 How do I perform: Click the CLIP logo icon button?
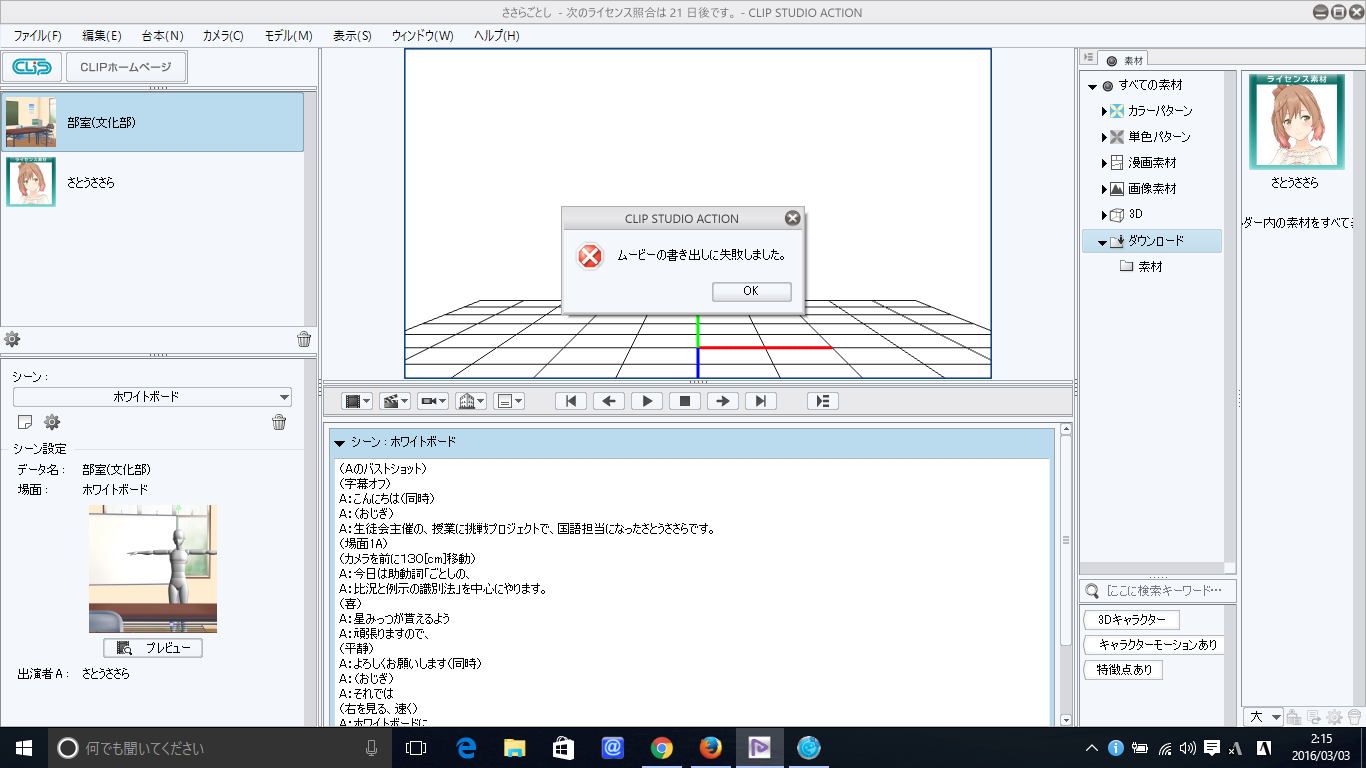click(32, 67)
